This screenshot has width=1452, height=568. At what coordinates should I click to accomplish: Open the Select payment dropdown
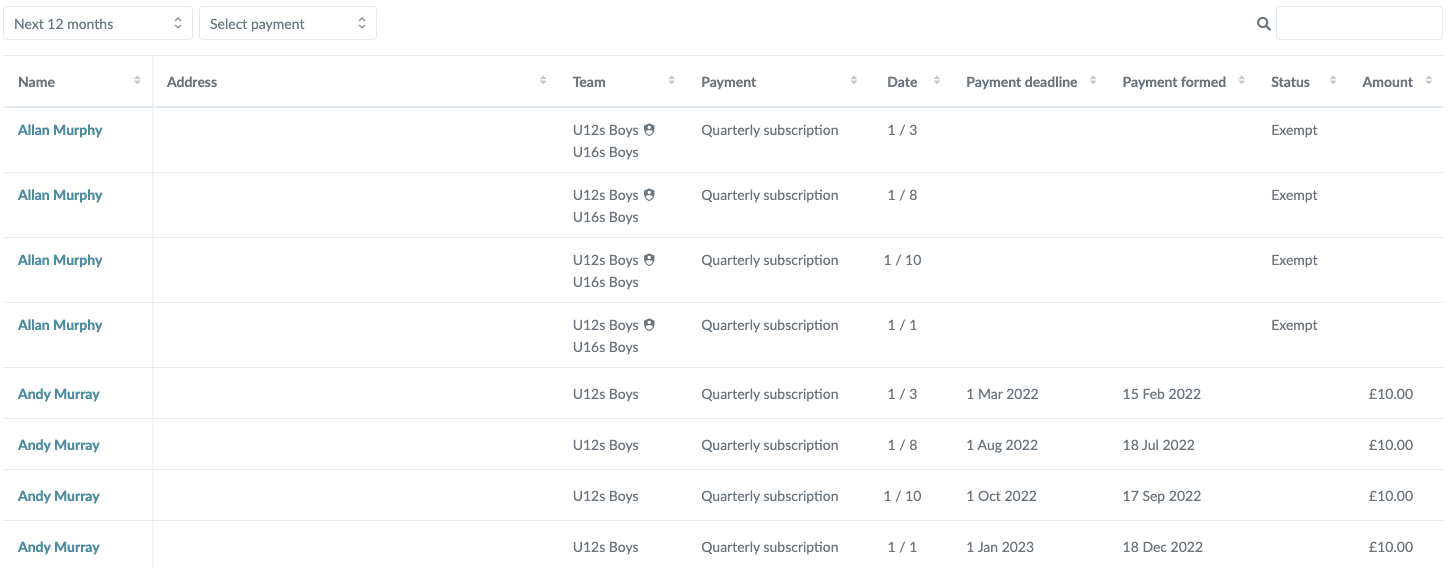287,24
